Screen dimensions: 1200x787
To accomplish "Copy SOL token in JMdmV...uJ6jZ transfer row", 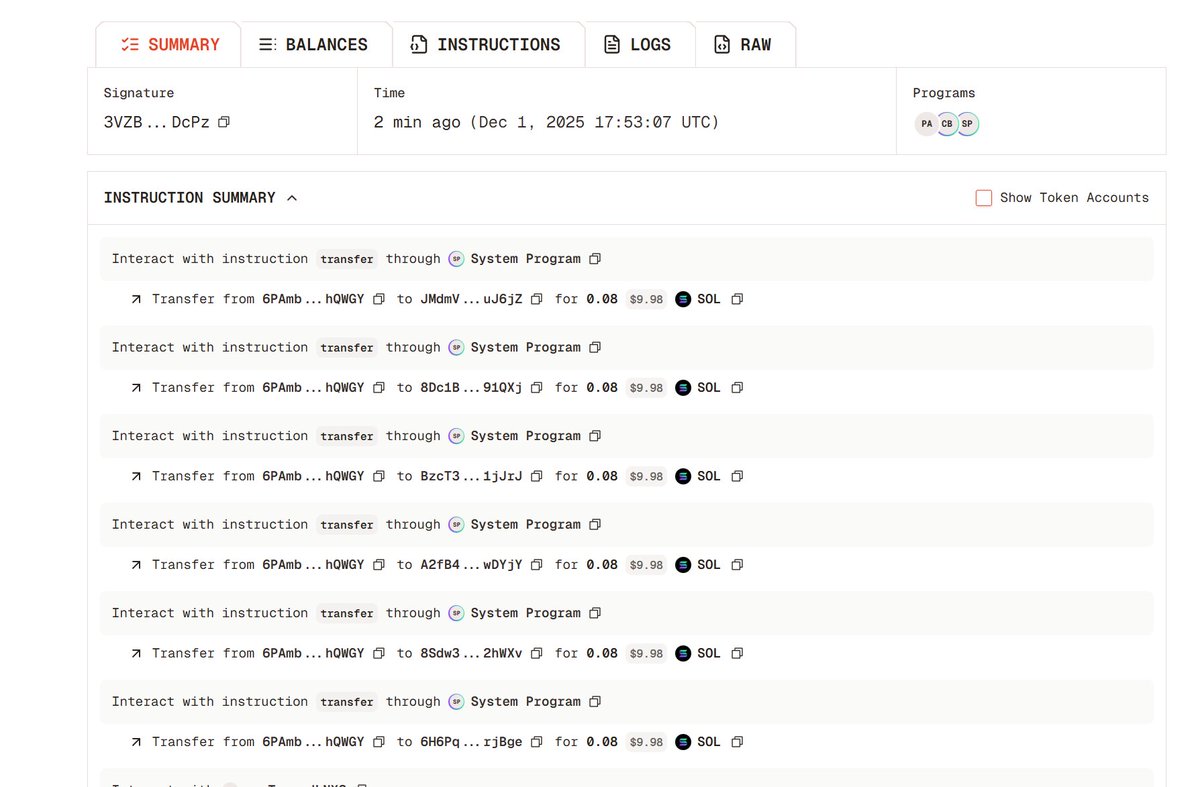I will point(737,299).
